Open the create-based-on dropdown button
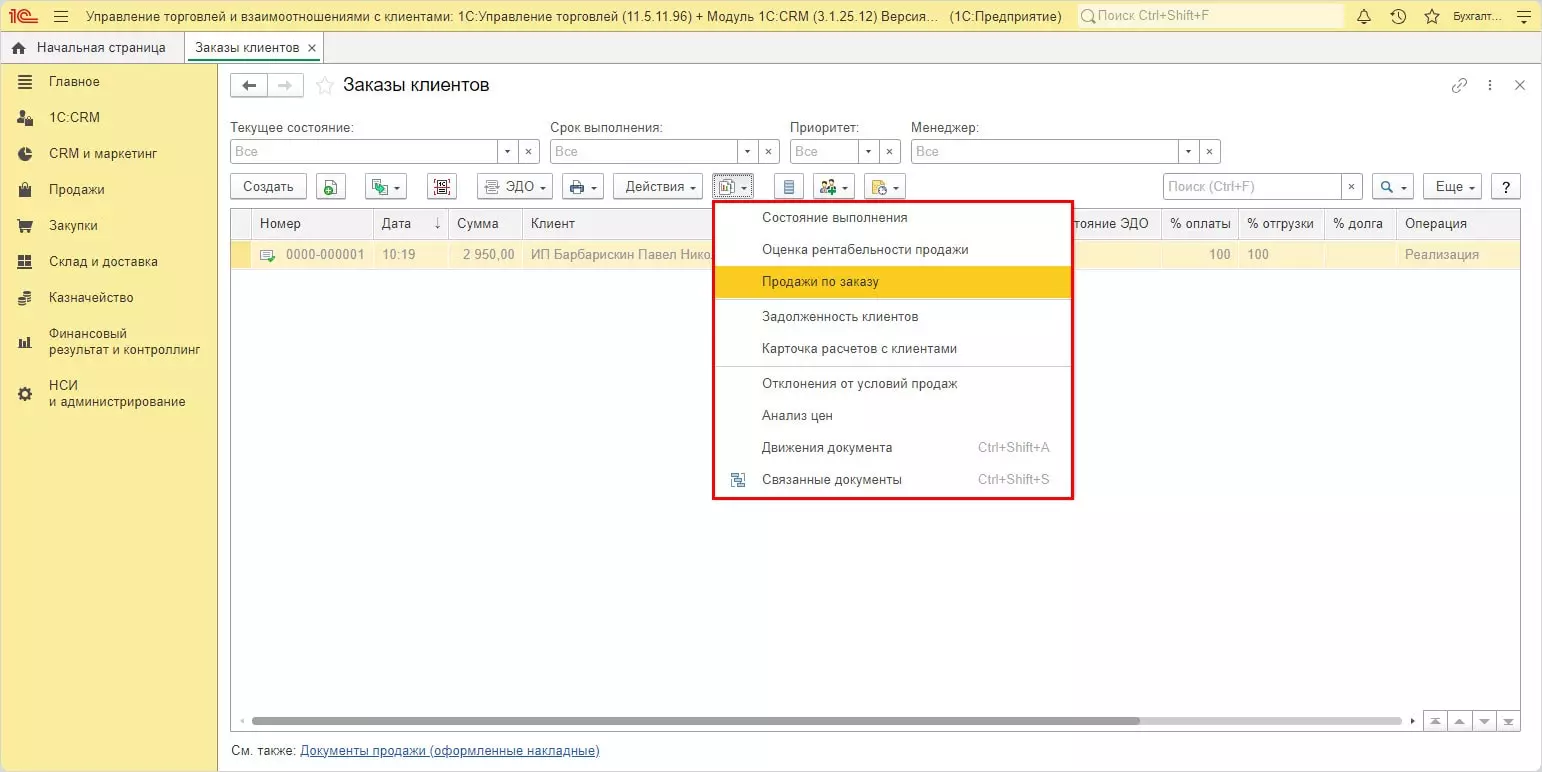 (386, 187)
